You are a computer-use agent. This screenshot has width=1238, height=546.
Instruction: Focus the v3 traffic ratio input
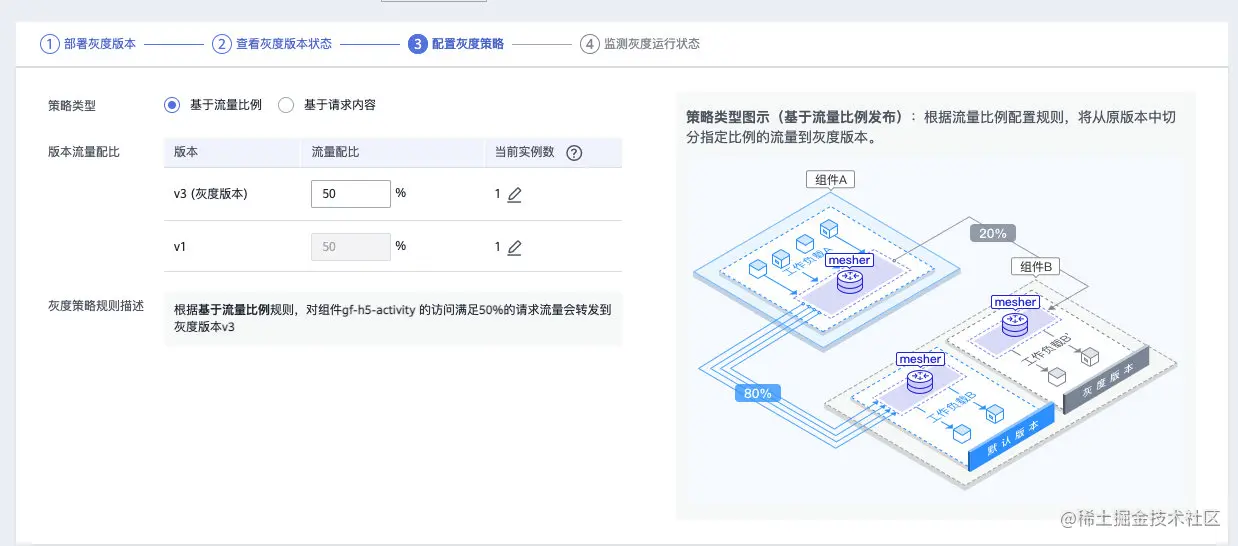pos(351,194)
